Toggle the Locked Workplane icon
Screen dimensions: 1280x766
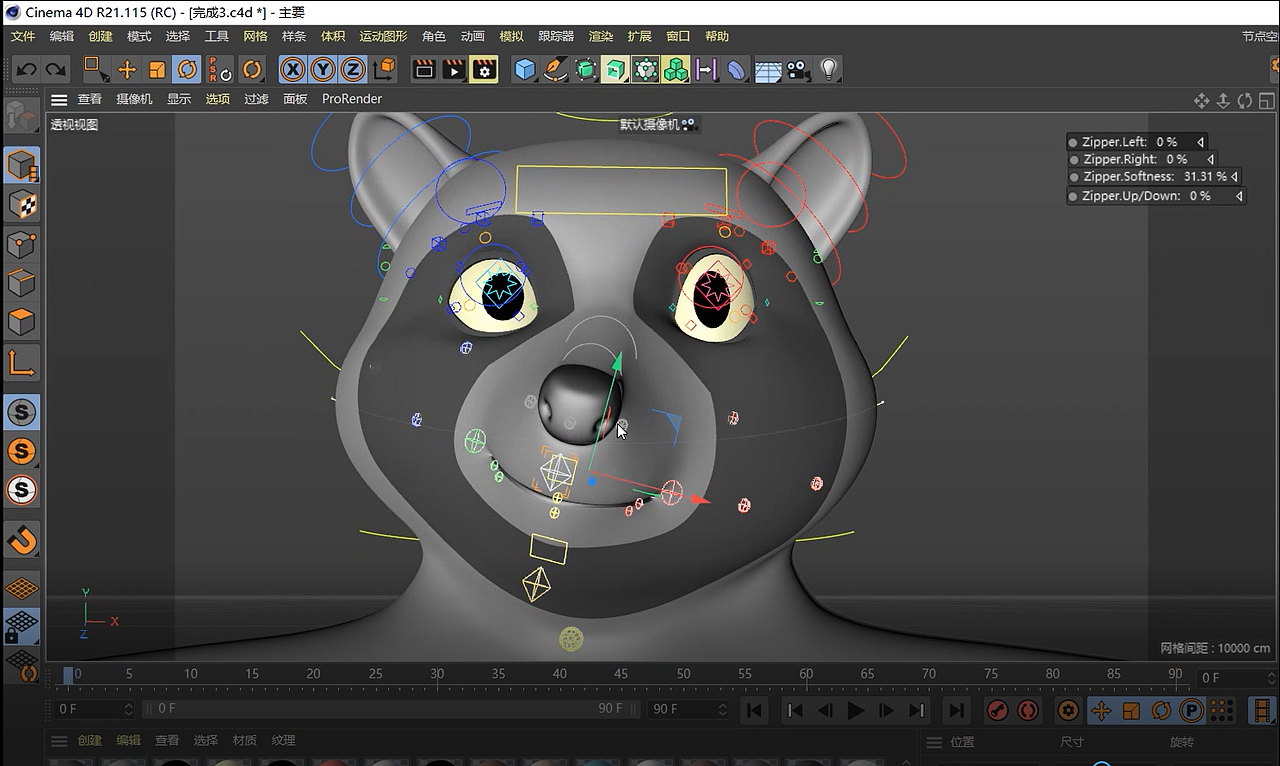click(x=21, y=626)
